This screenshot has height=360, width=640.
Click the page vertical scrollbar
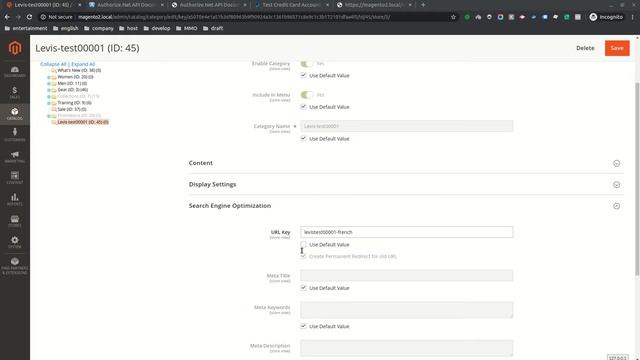[x=637, y=180]
